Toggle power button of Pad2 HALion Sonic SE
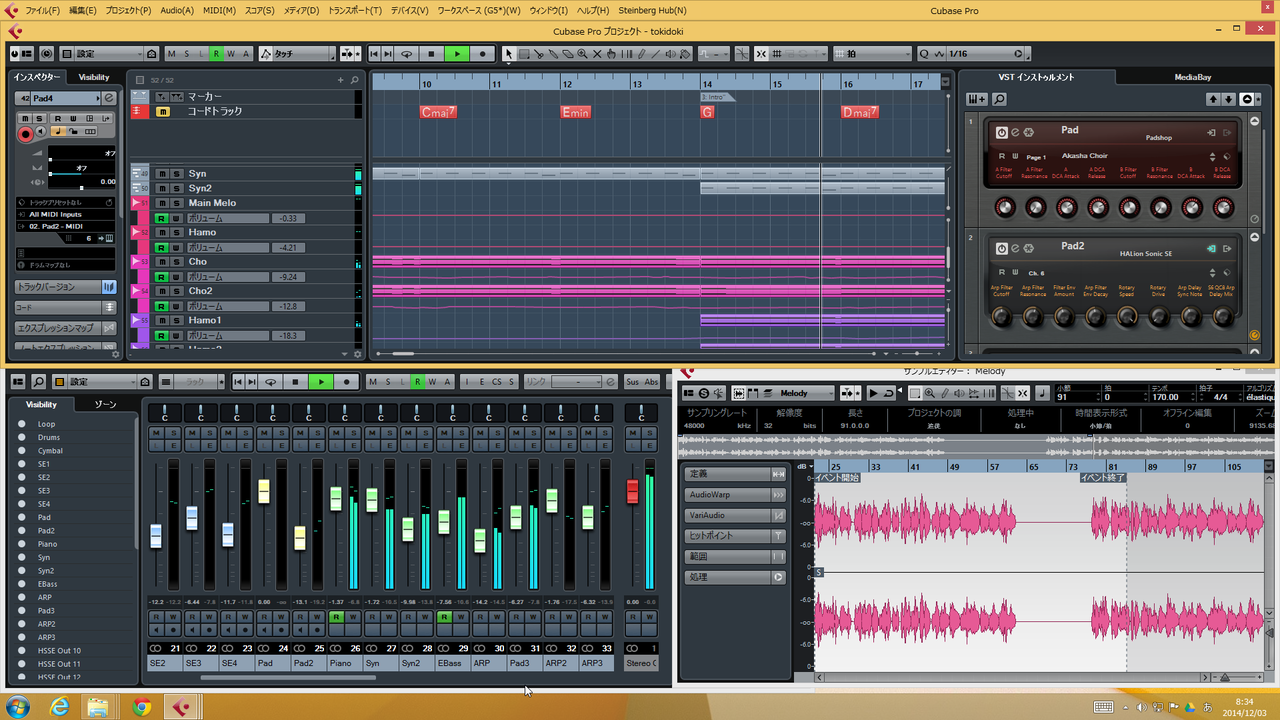 [x=1001, y=248]
